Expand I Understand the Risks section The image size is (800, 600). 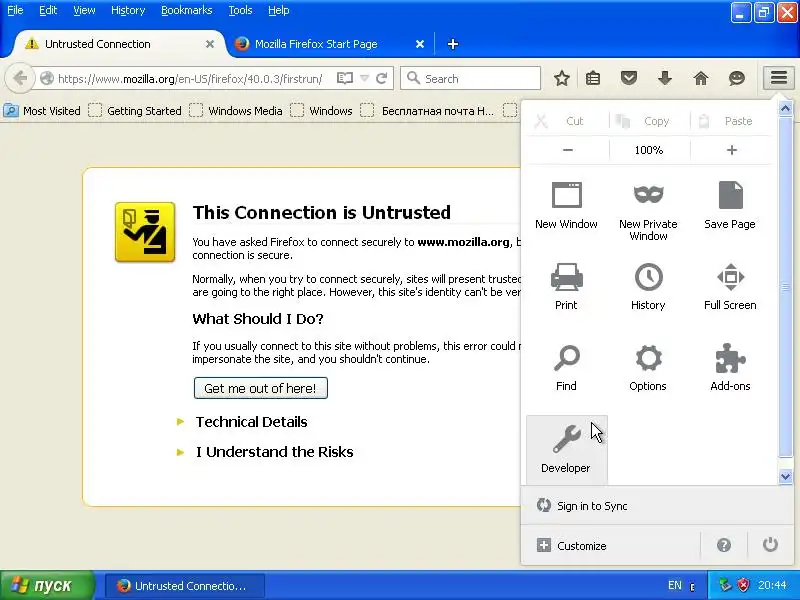(x=274, y=452)
